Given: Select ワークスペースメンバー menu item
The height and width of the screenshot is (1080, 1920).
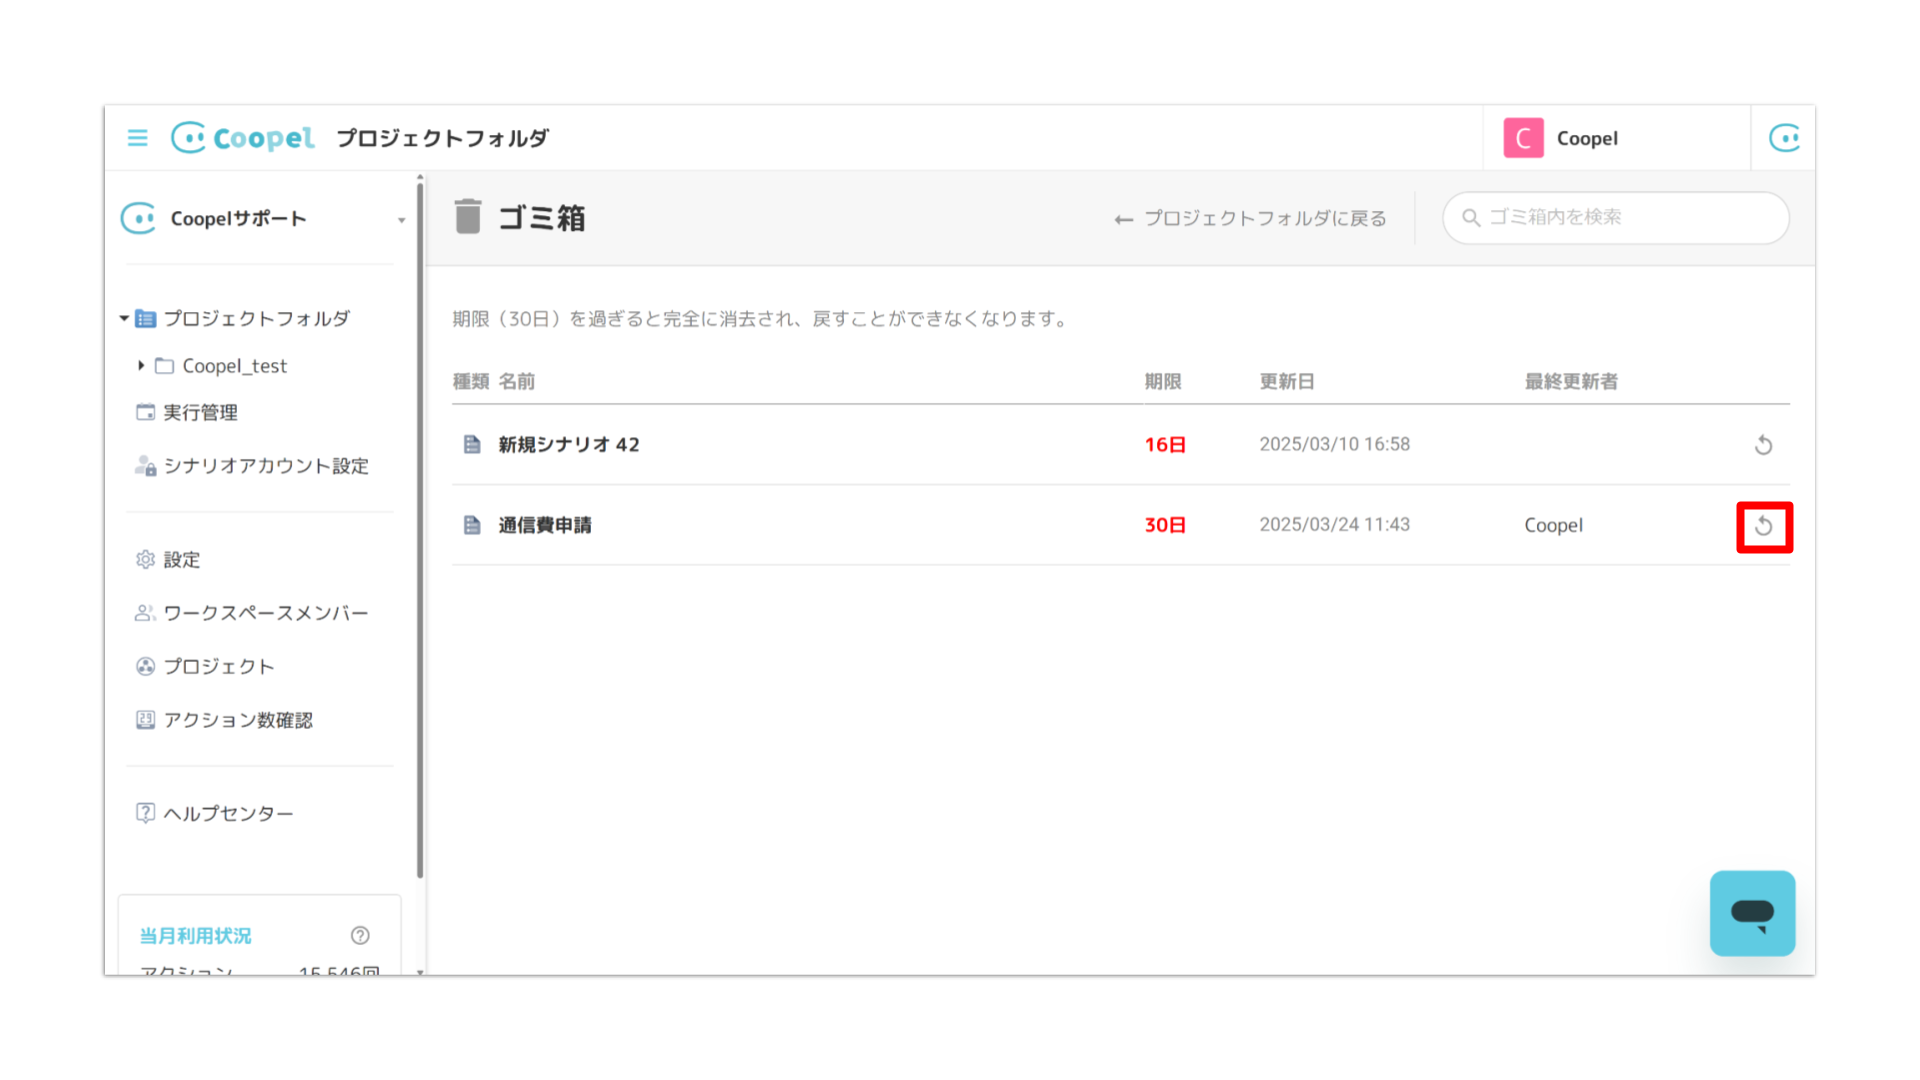Looking at the screenshot, I should coord(265,613).
